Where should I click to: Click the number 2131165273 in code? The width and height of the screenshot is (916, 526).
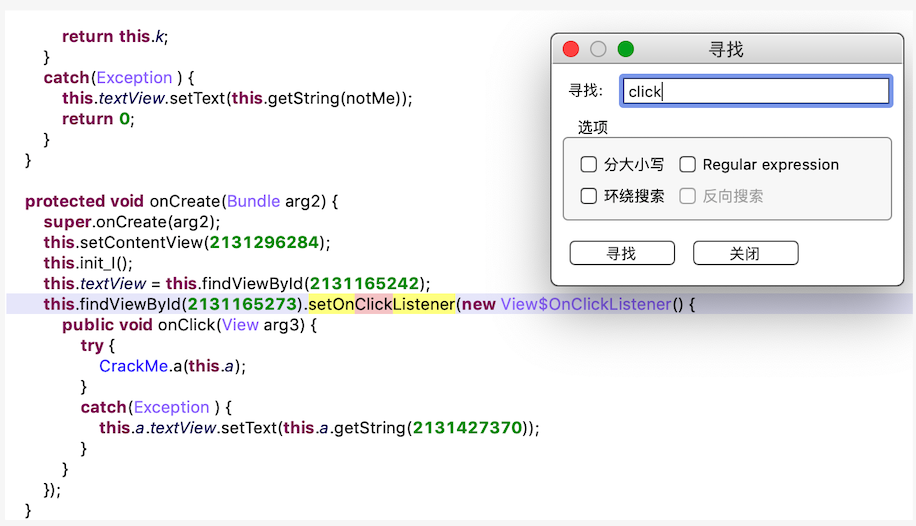pos(242,304)
